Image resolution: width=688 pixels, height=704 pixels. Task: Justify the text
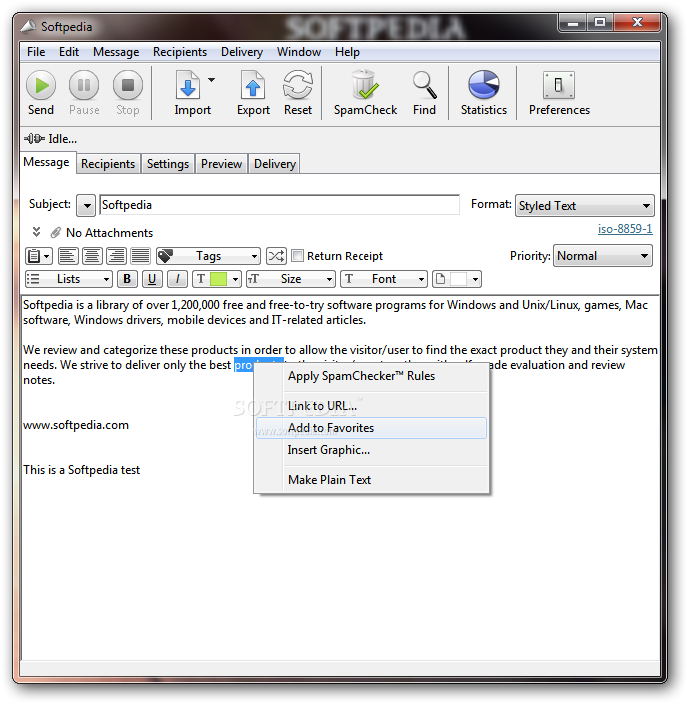pyautogui.click(x=141, y=256)
